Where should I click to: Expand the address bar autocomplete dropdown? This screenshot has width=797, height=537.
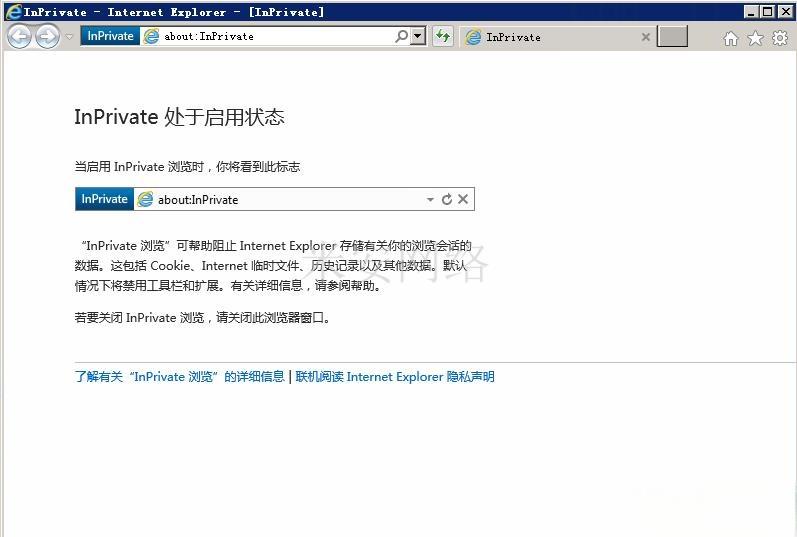418,36
